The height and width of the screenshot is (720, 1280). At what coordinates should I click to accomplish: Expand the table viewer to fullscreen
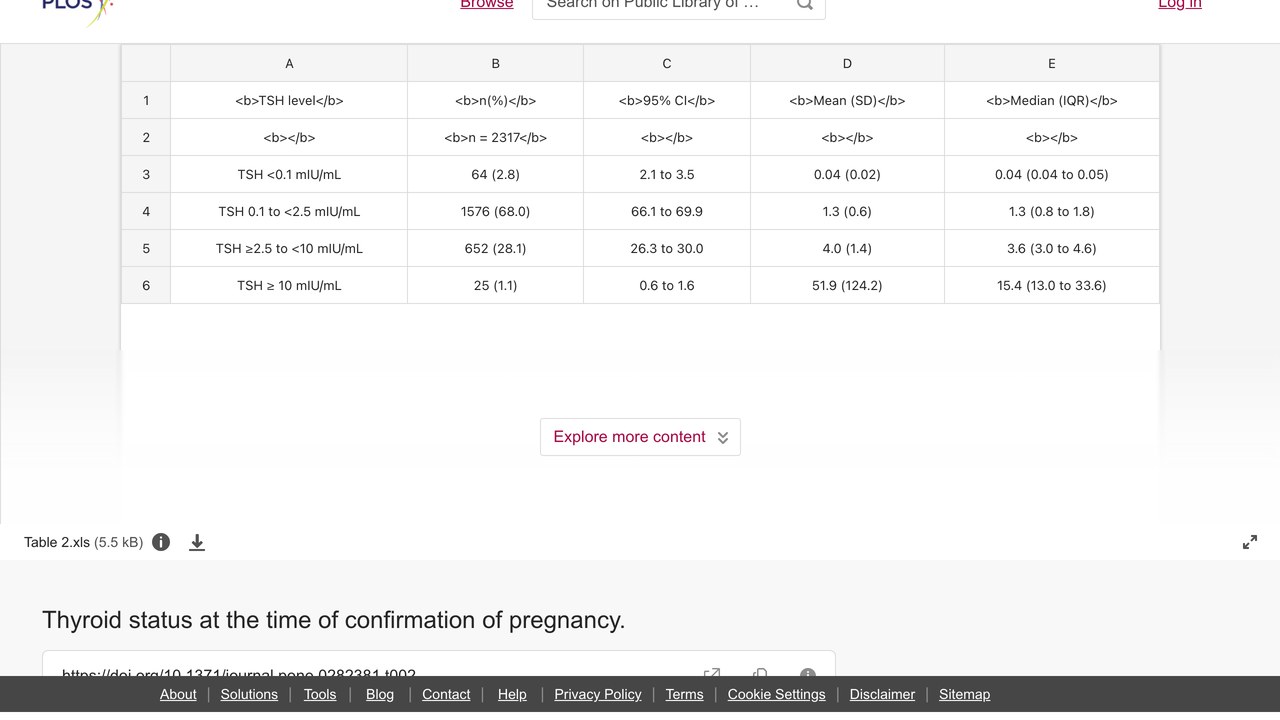(x=1250, y=542)
